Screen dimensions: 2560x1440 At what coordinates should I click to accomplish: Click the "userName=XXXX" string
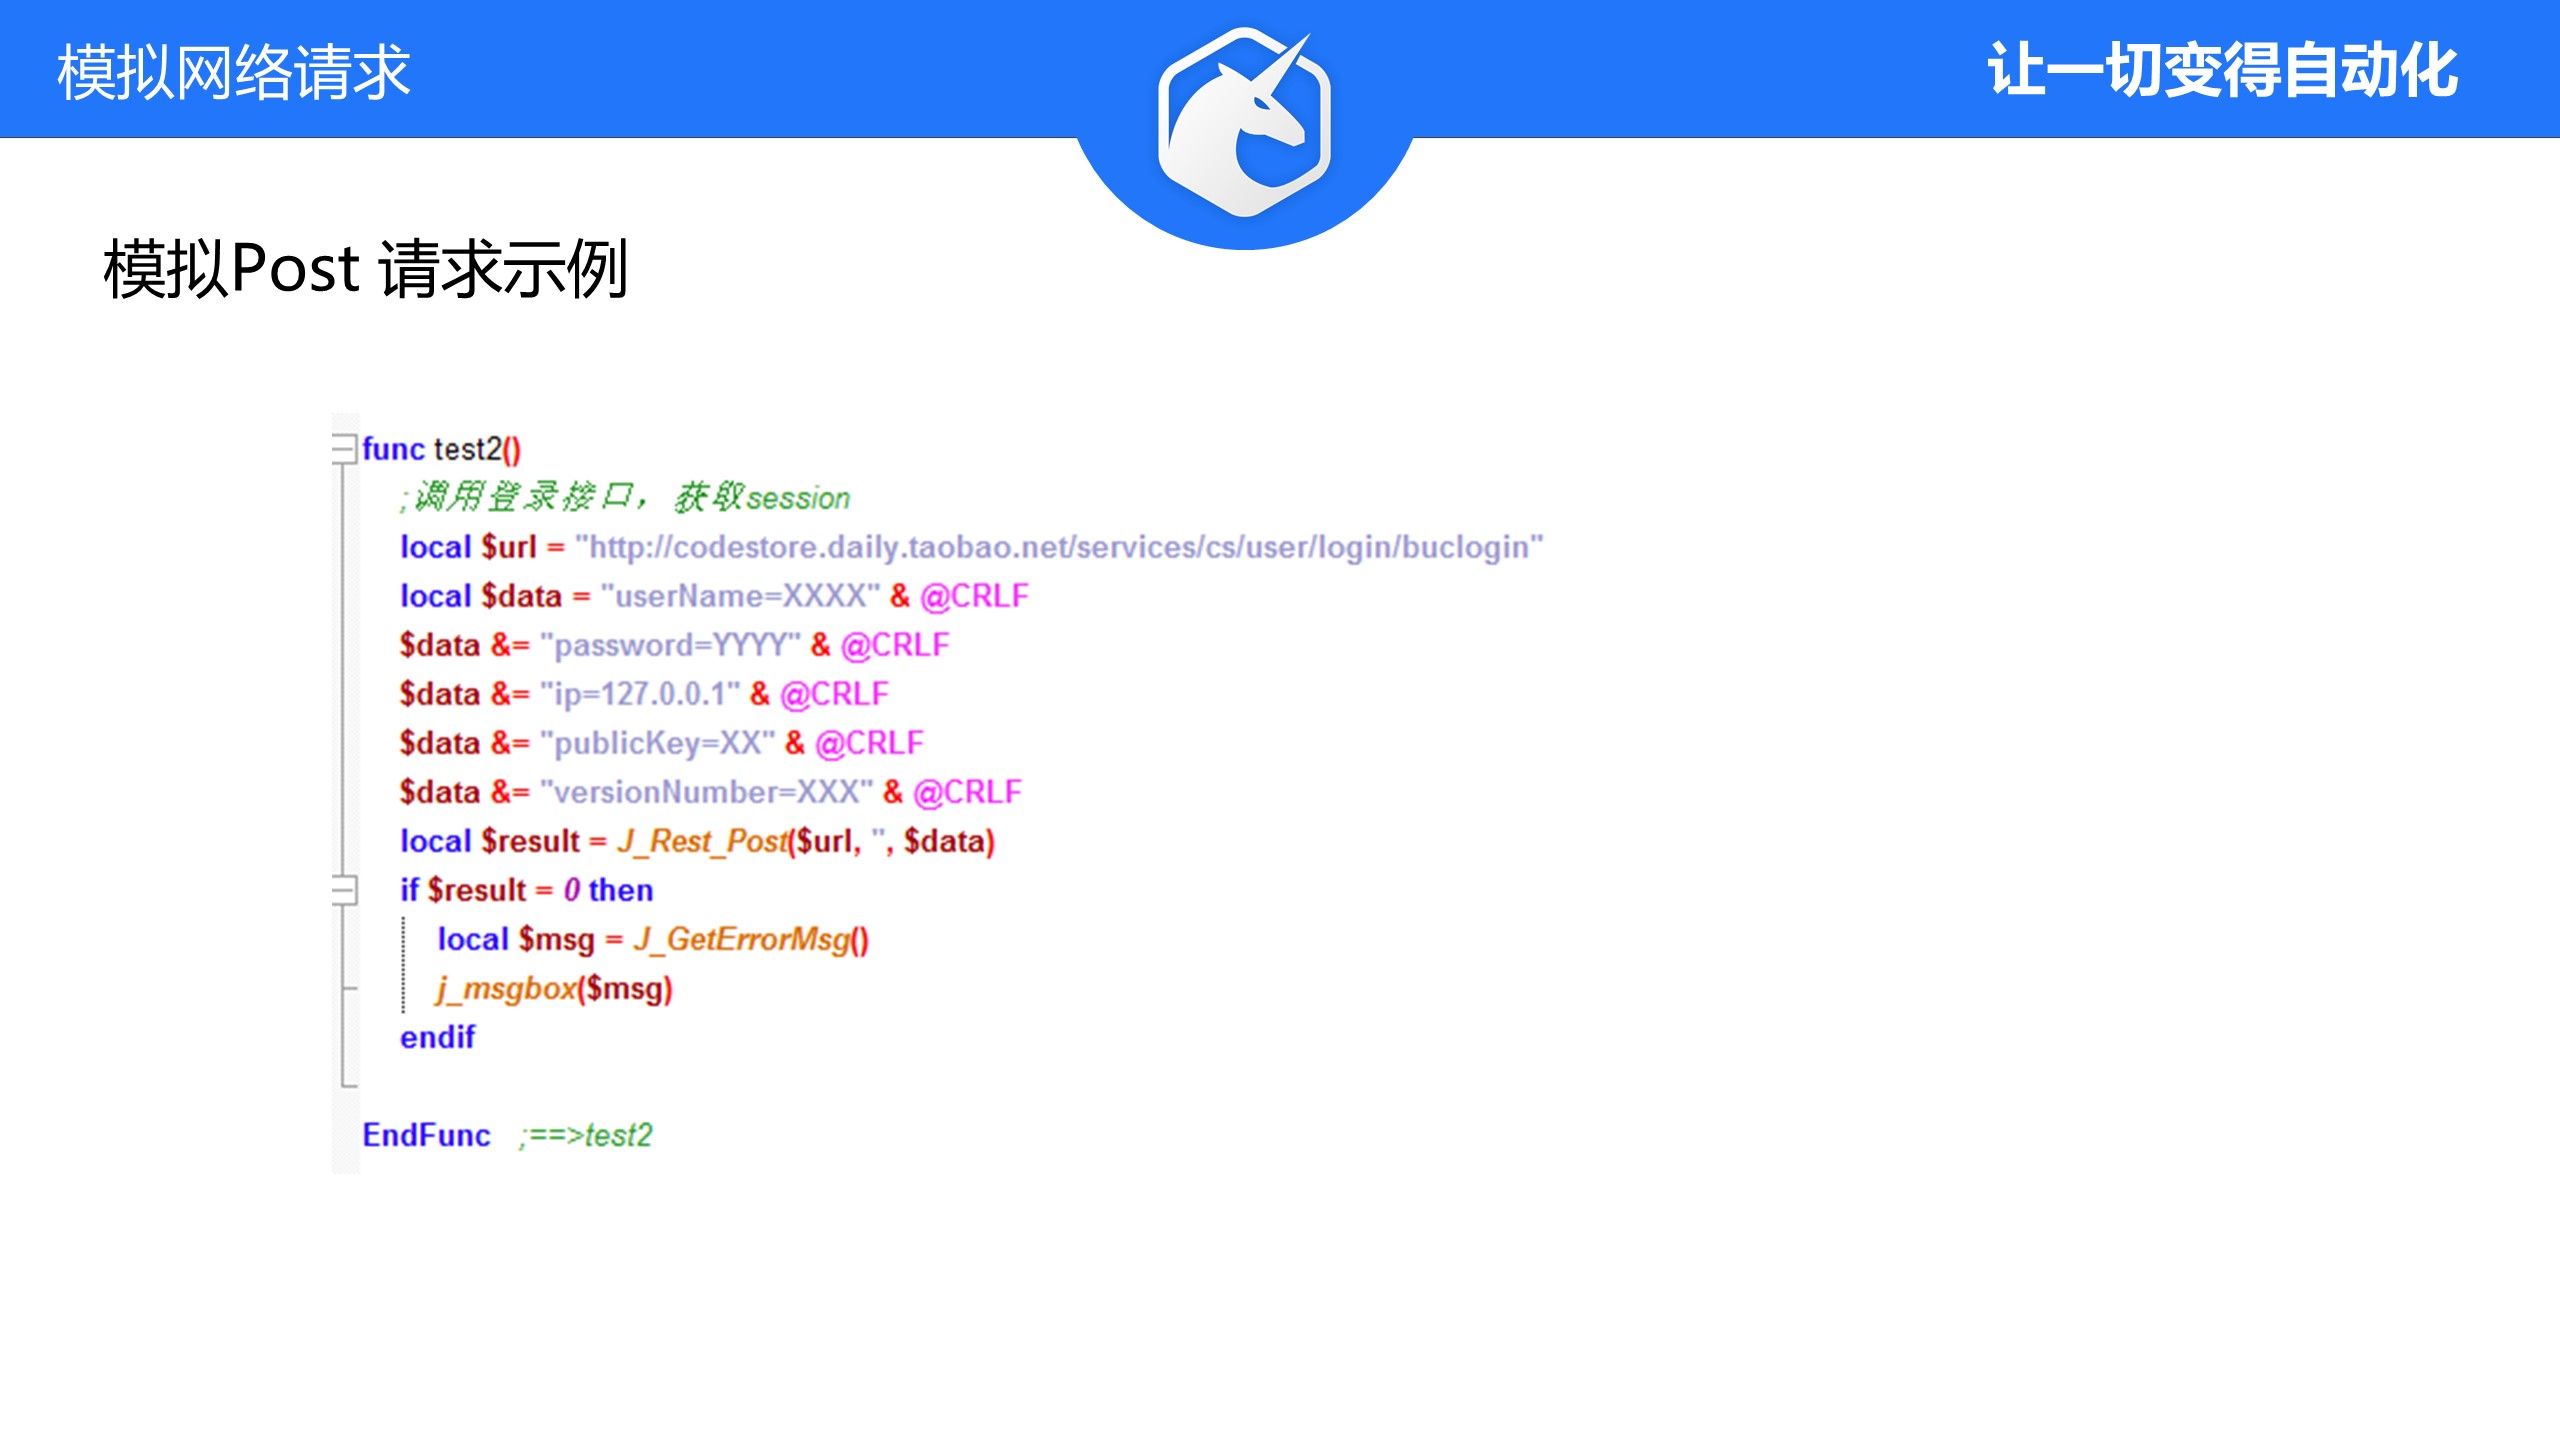(740, 596)
